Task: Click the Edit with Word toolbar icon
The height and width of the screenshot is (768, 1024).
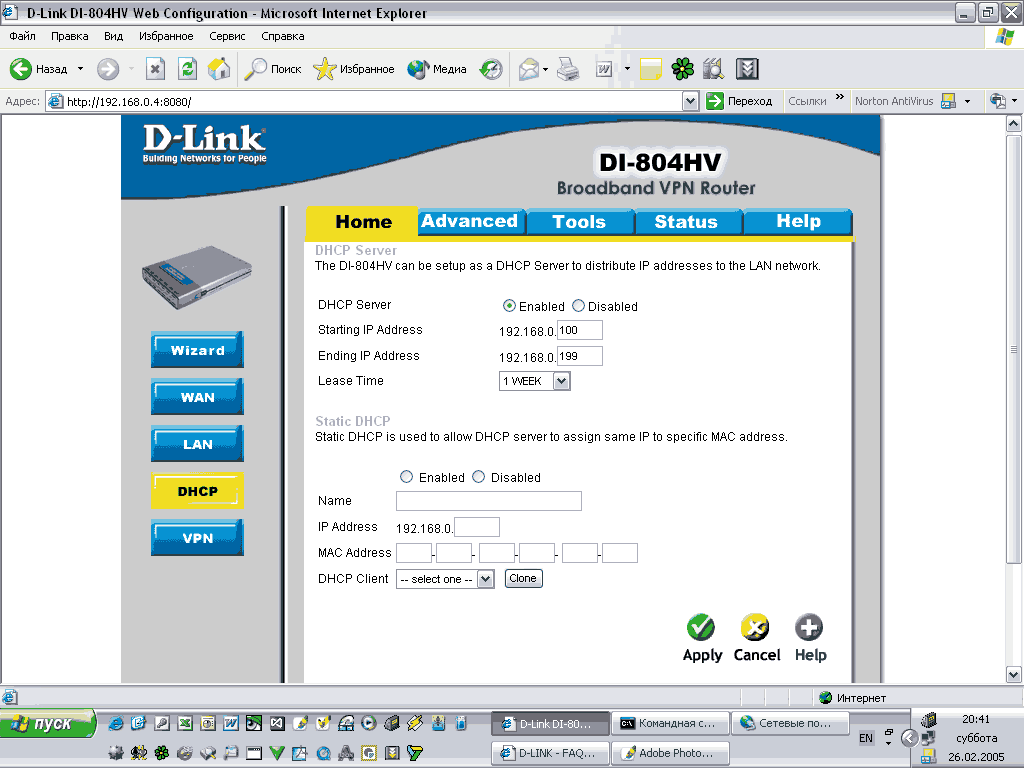Action: [604, 69]
